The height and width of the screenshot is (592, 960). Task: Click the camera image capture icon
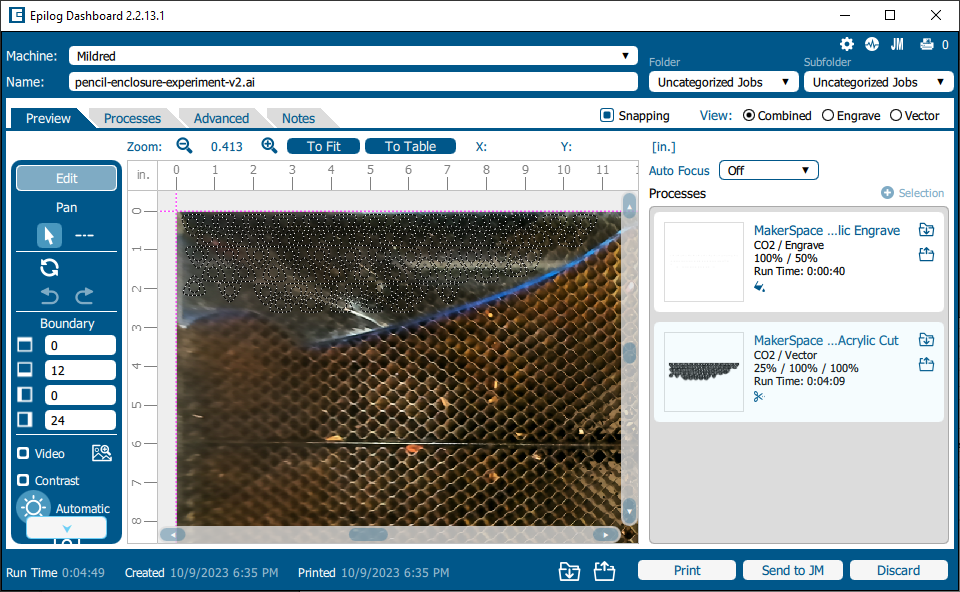[x=101, y=453]
